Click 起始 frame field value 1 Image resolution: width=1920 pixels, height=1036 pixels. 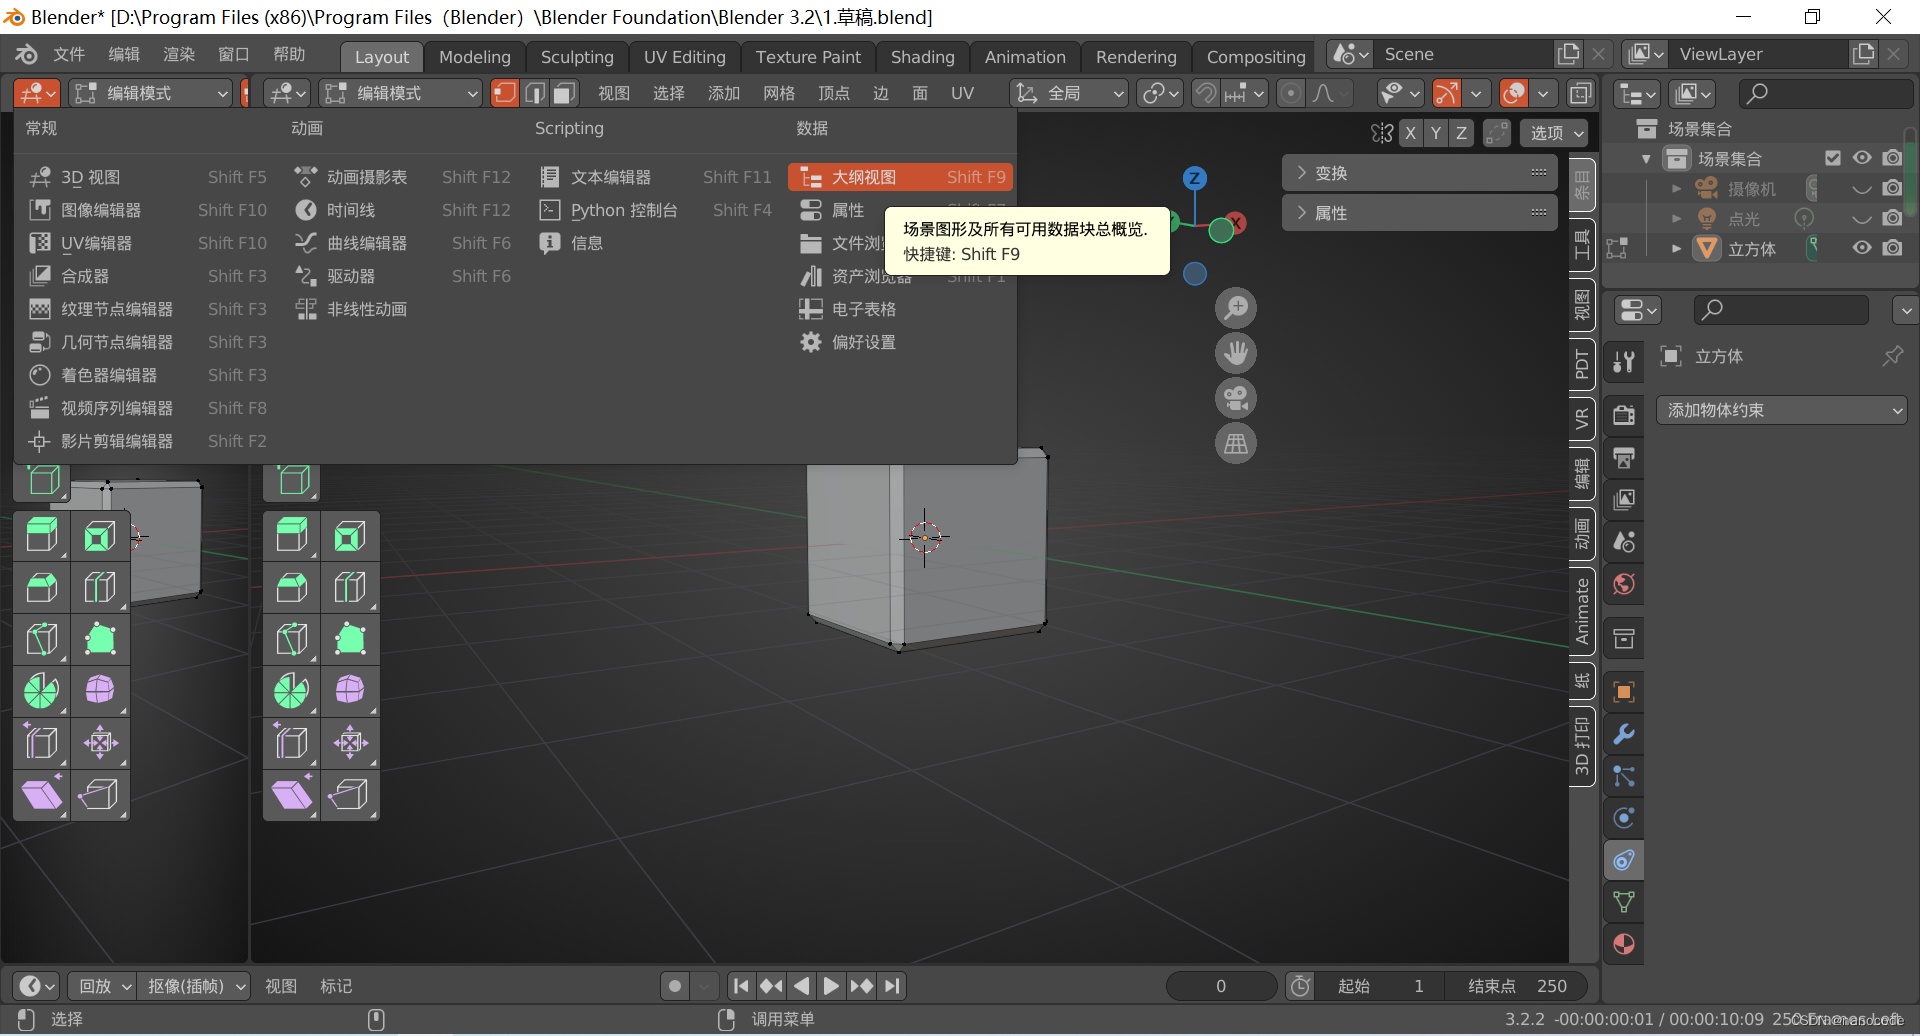[x=1381, y=986]
